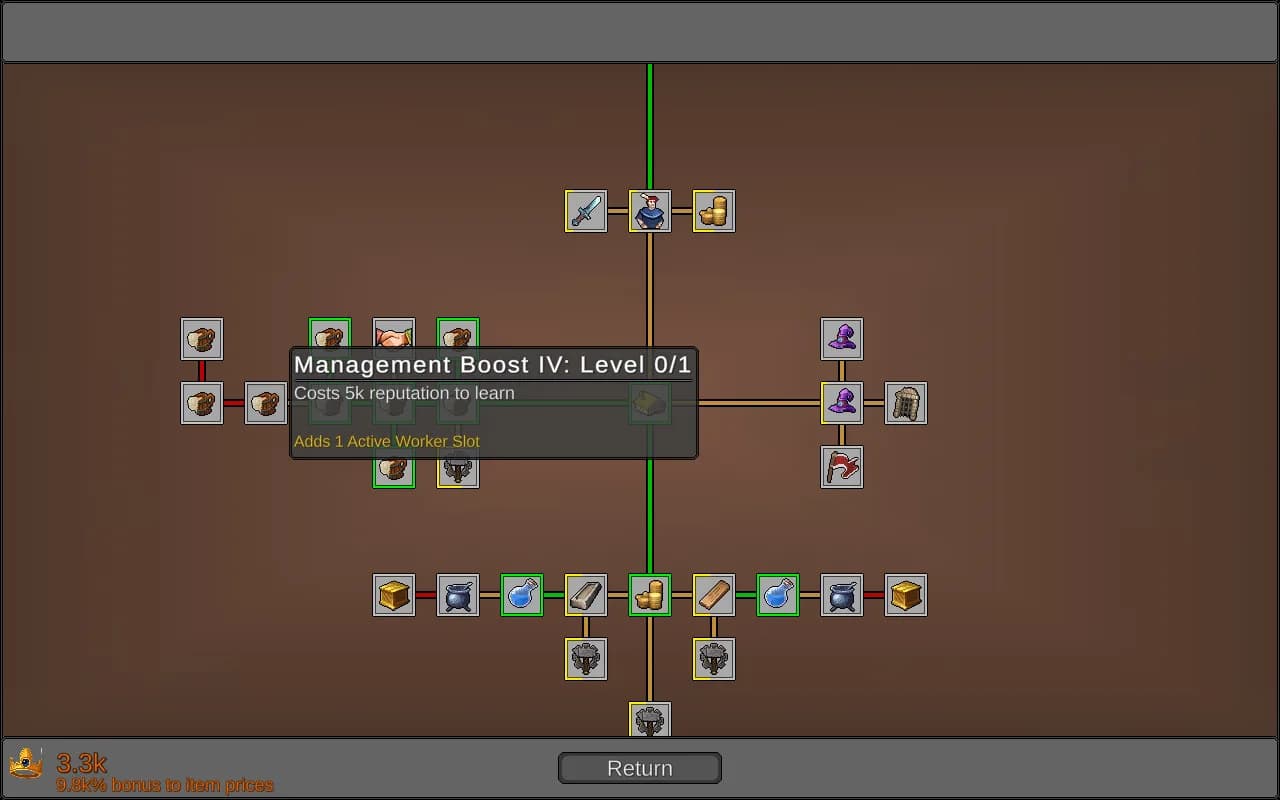Click the yellow-bordered wizard hat node

click(842, 403)
